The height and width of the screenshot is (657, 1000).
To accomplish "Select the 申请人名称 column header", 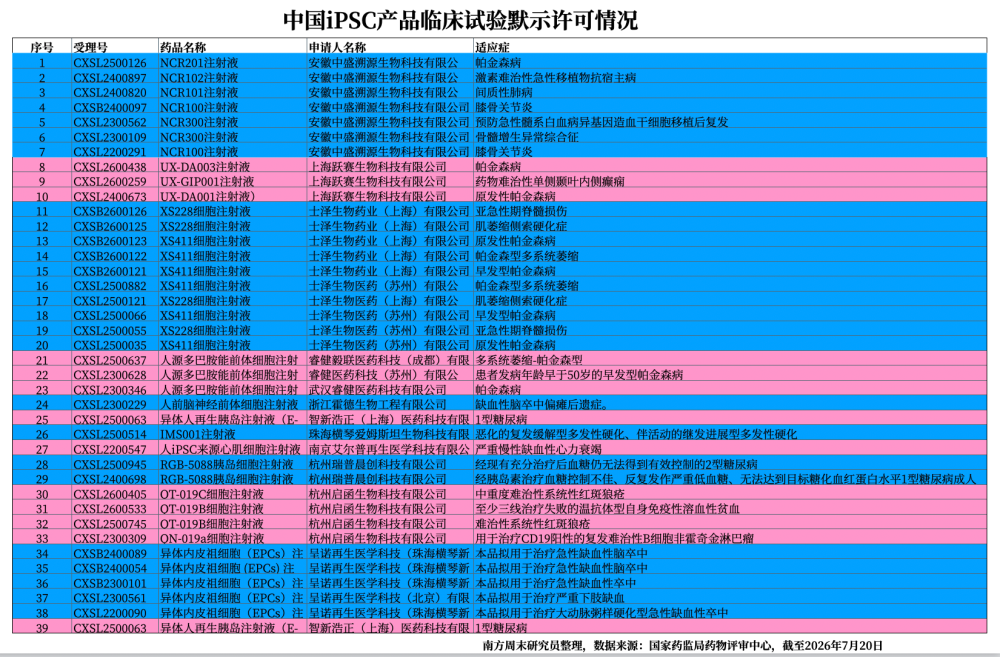I will [337, 47].
